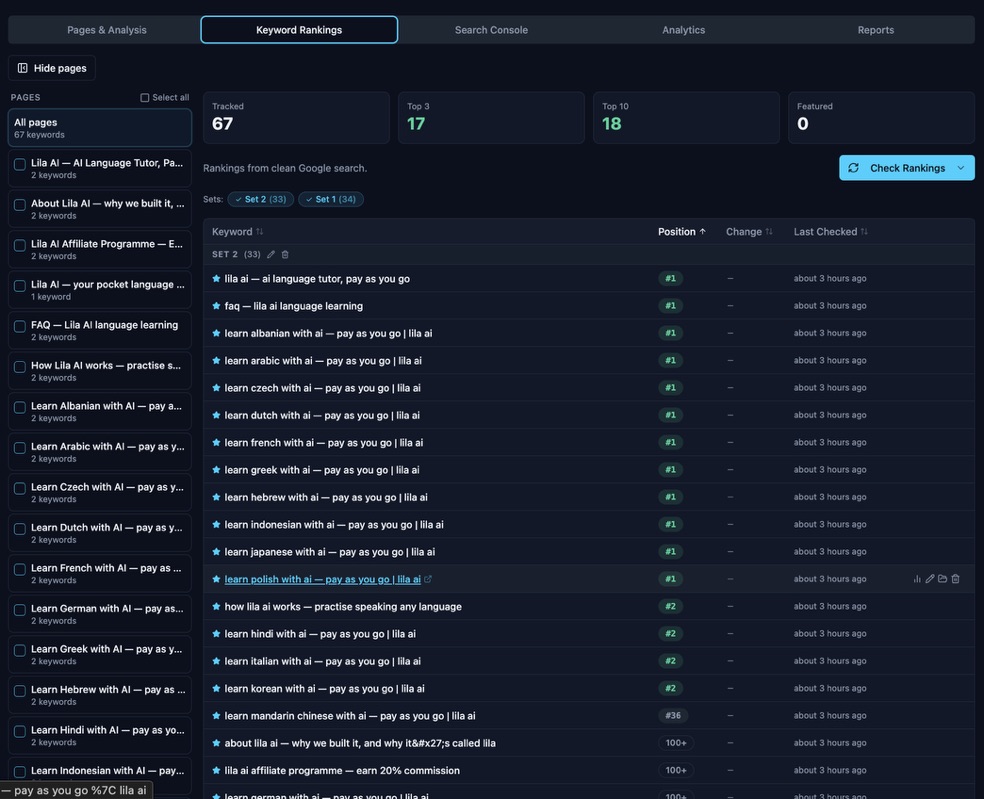Click star icon for learn italian keyword
The height and width of the screenshot is (799, 984).
point(216,661)
